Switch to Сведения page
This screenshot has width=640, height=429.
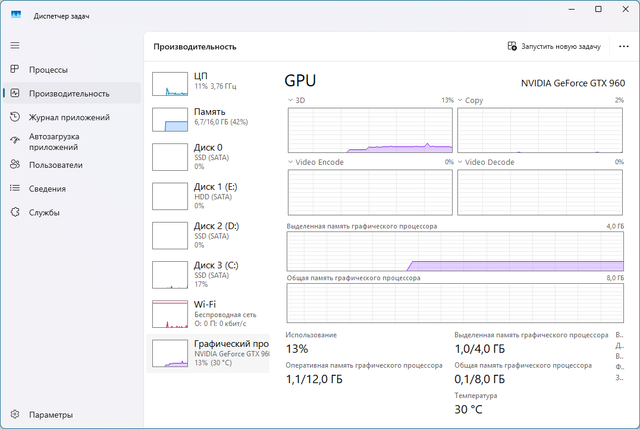pyautogui.click(x=72, y=189)
